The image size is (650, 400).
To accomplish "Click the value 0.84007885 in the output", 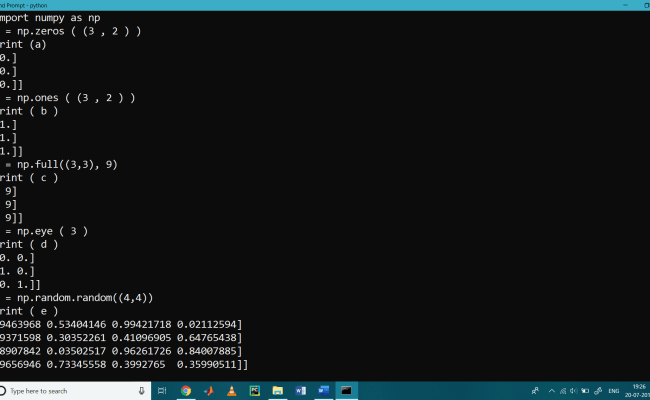I will (x=206, y=351).
